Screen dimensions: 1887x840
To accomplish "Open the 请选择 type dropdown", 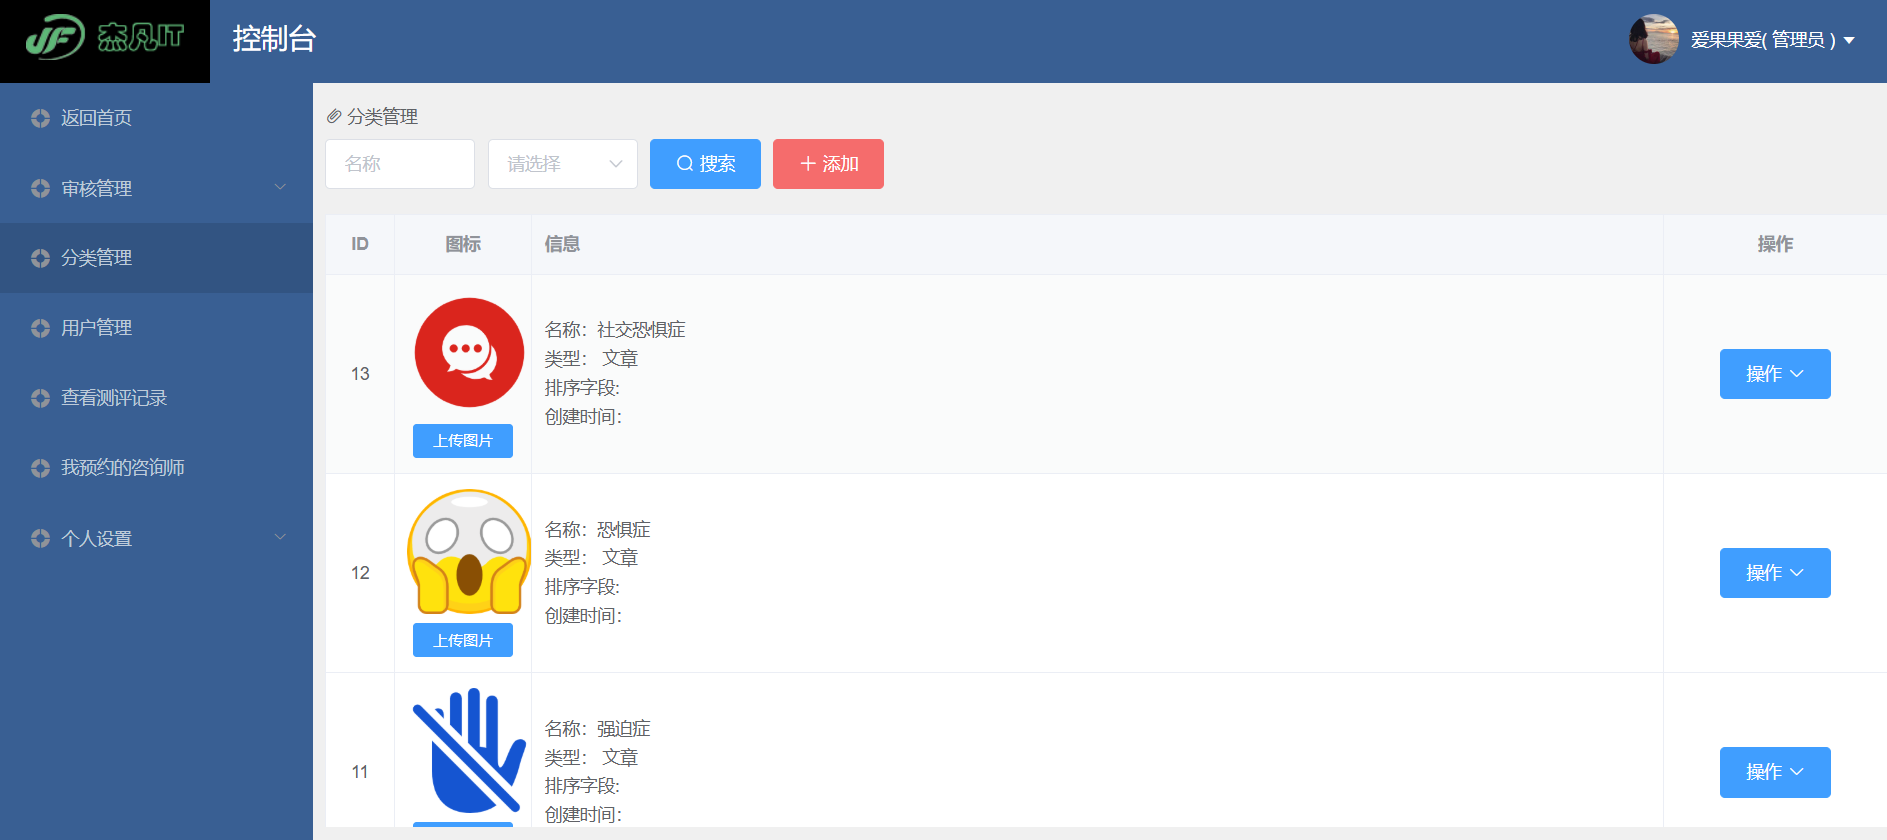I will pos(563,164).
